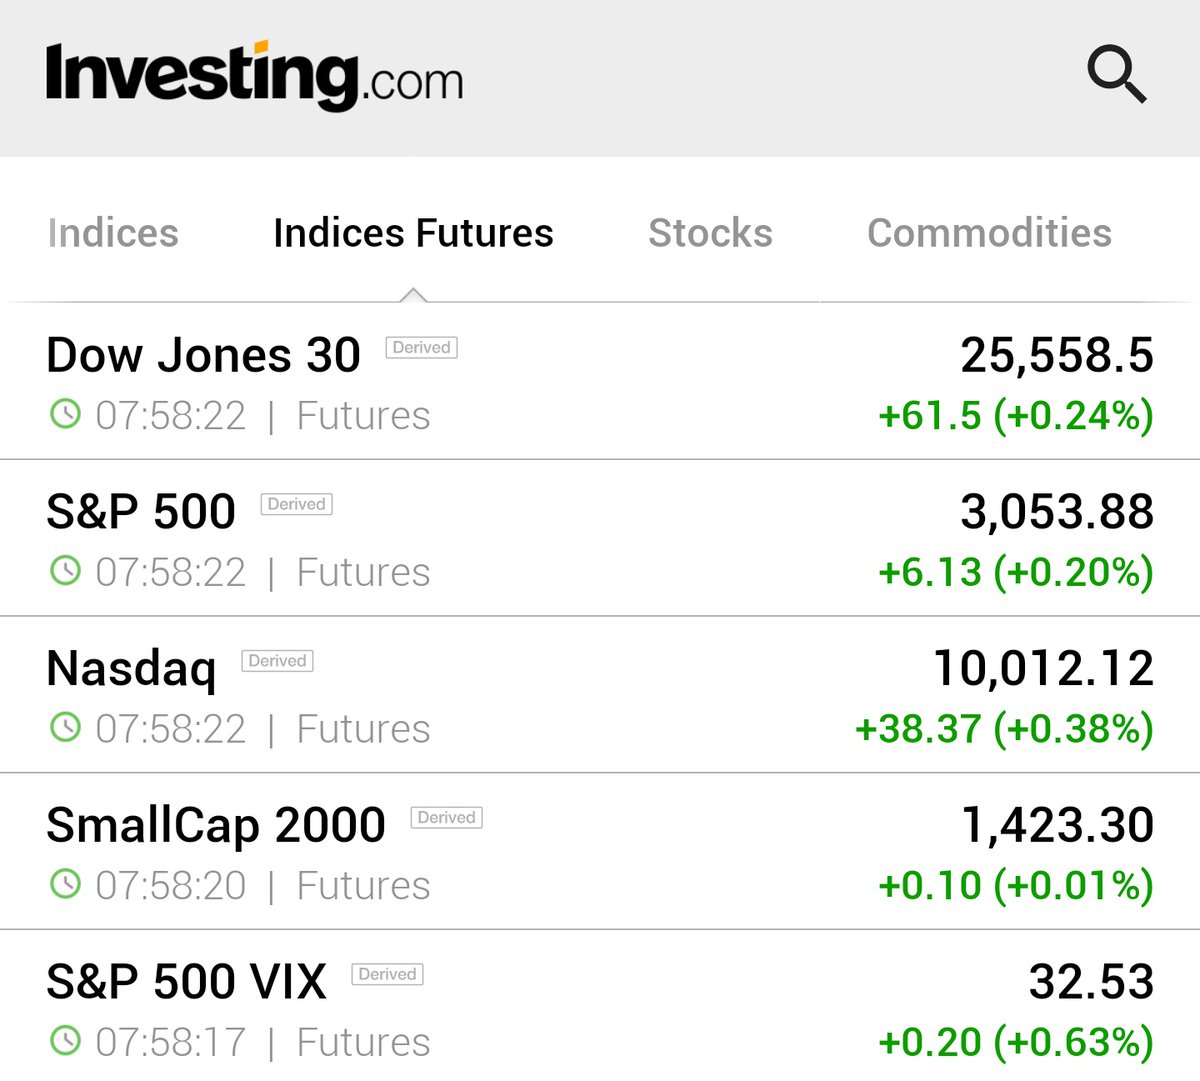This screenshot has height=1081, width=1200.
Task: Open the Dow Jones 30 futures link
Action: click(x=203, y=356)
